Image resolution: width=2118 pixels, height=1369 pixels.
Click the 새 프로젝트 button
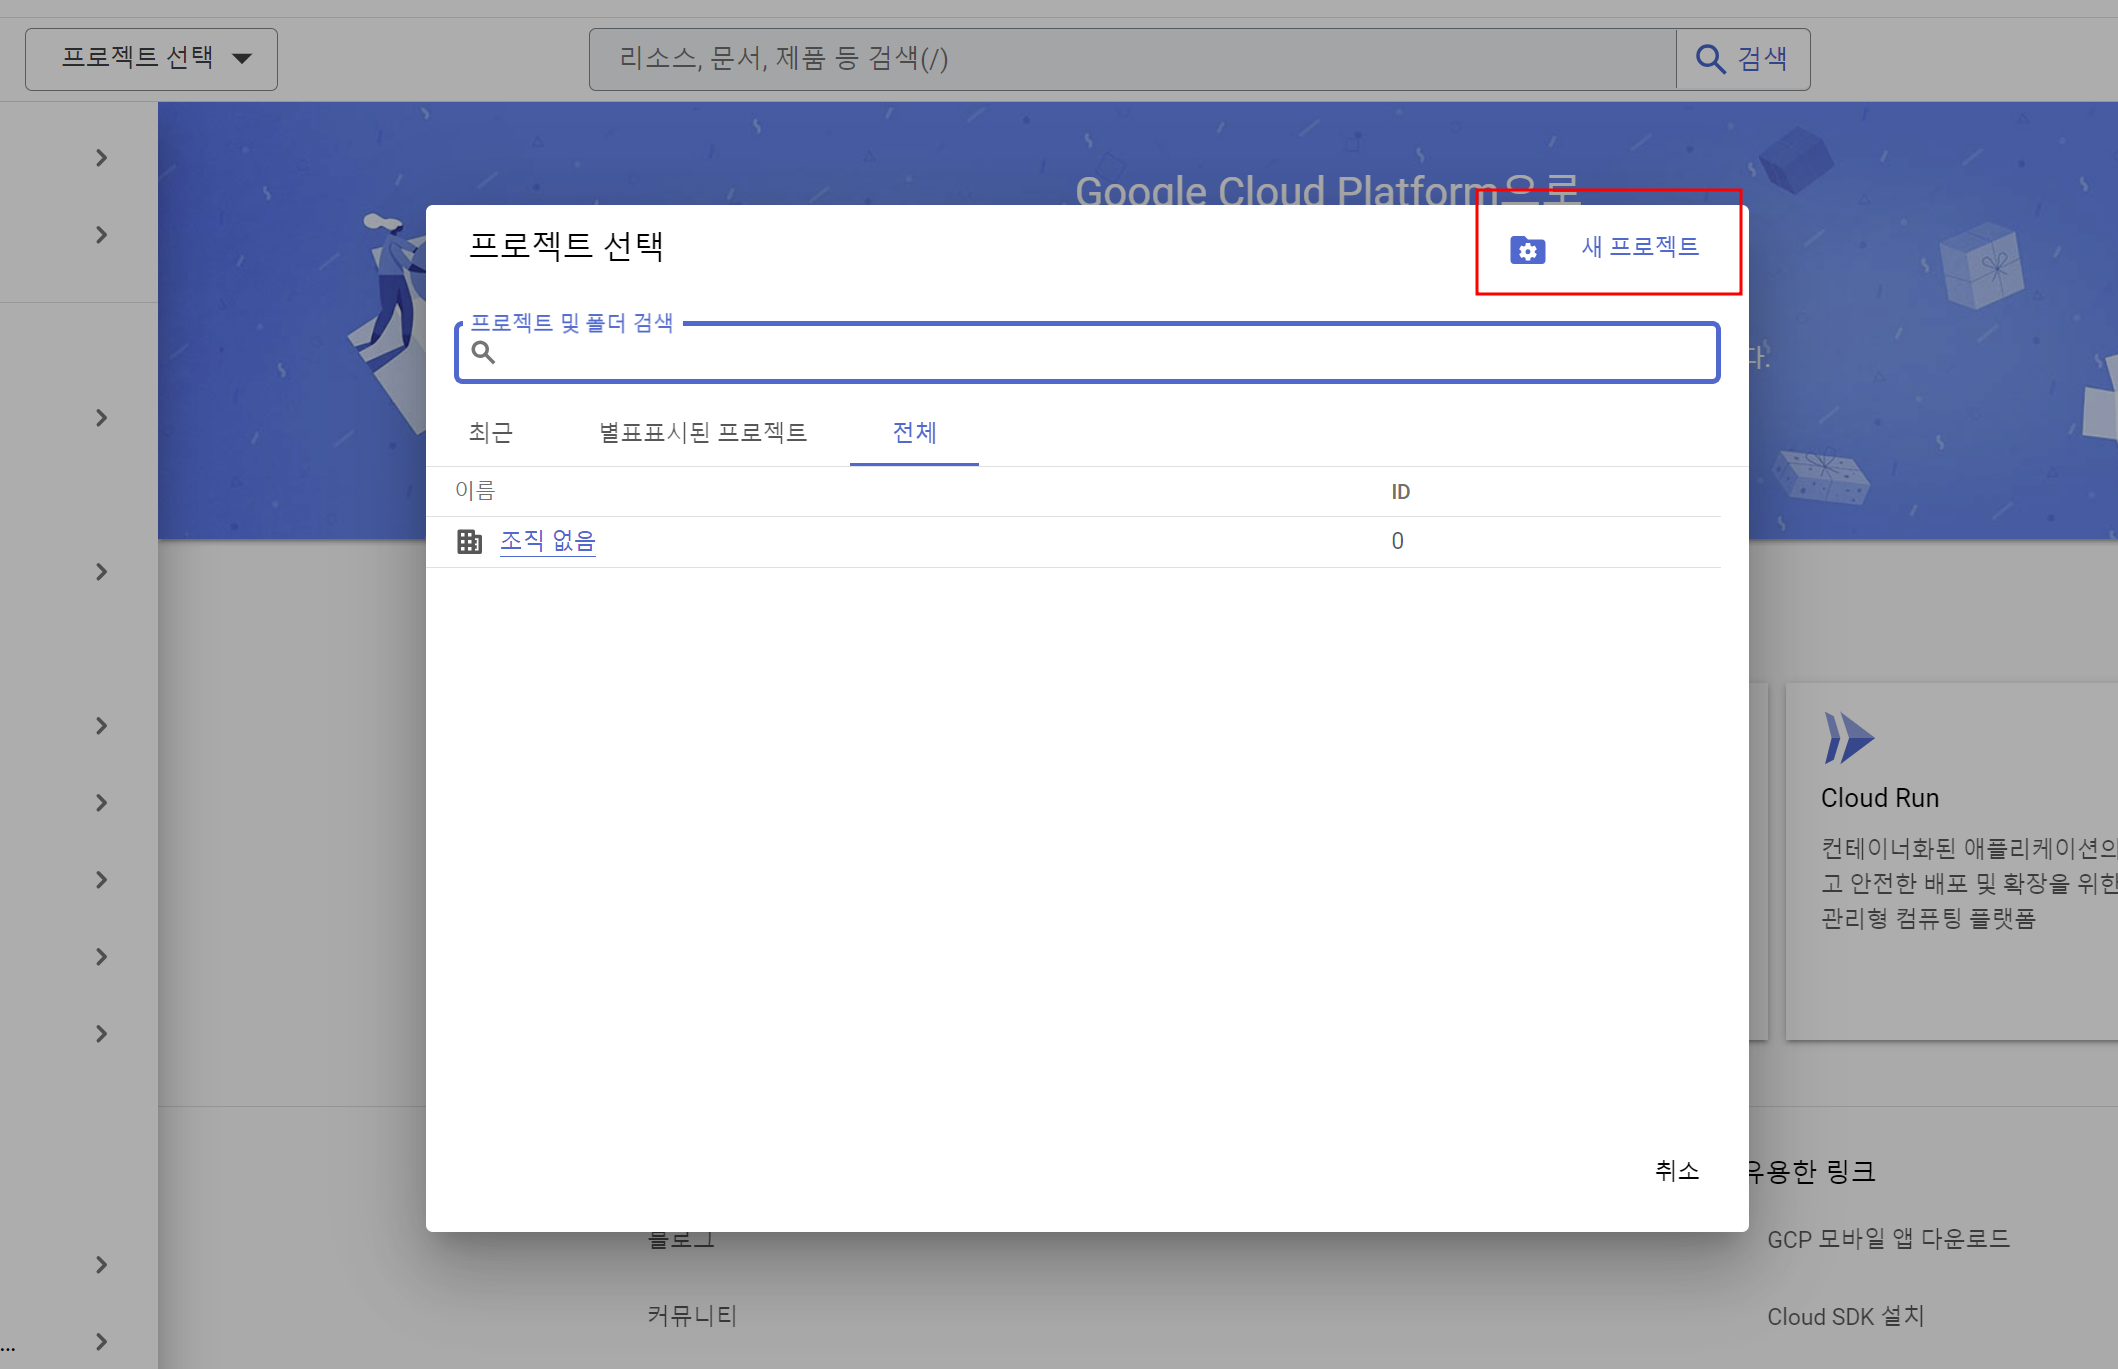[1639, 246]
